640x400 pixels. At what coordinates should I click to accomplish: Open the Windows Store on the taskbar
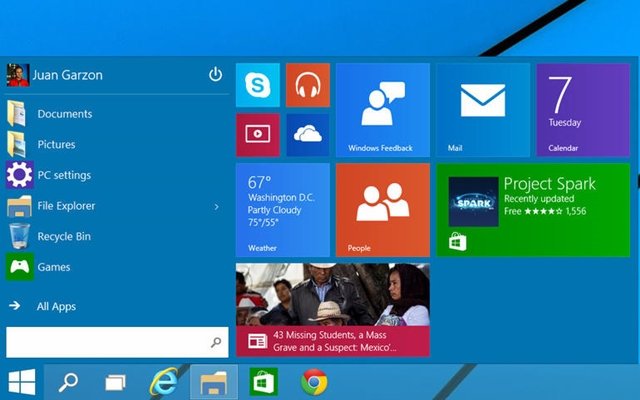pos(264,382)
